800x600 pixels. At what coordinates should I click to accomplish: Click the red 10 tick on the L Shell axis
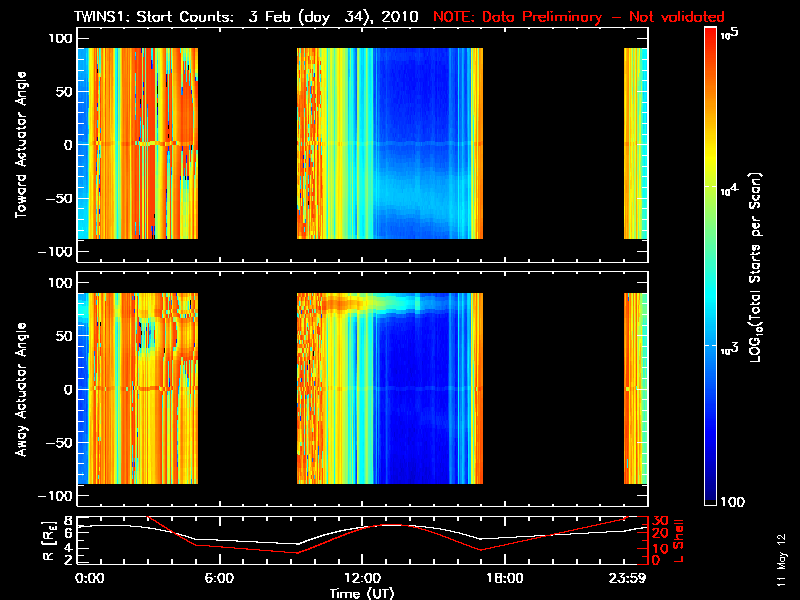[660, 549]
